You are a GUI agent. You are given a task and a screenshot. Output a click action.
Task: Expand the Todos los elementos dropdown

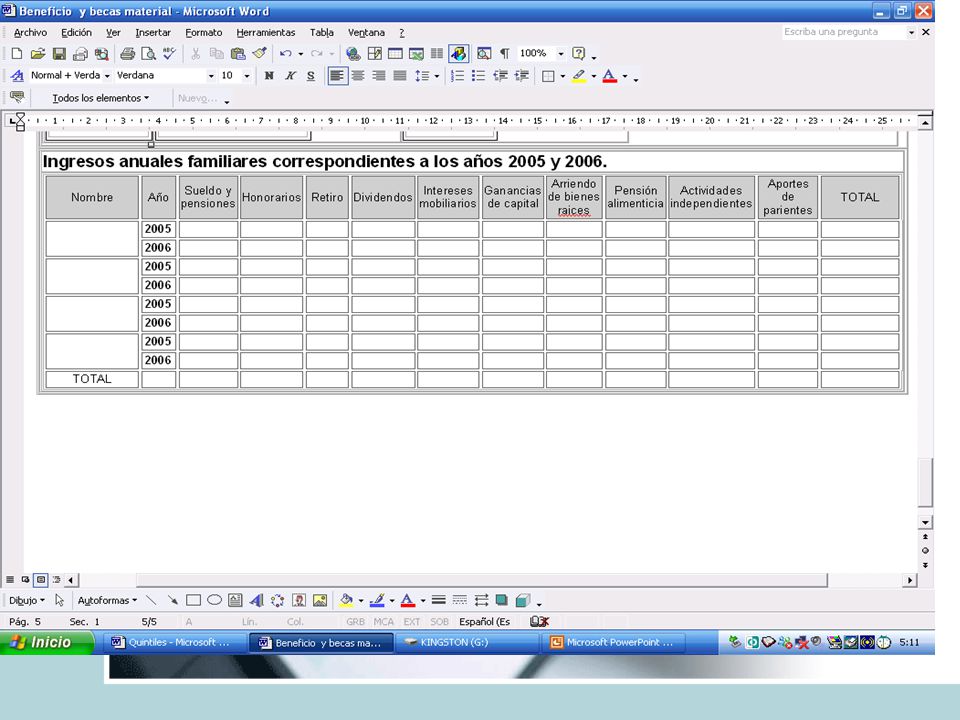click(100, 98)
